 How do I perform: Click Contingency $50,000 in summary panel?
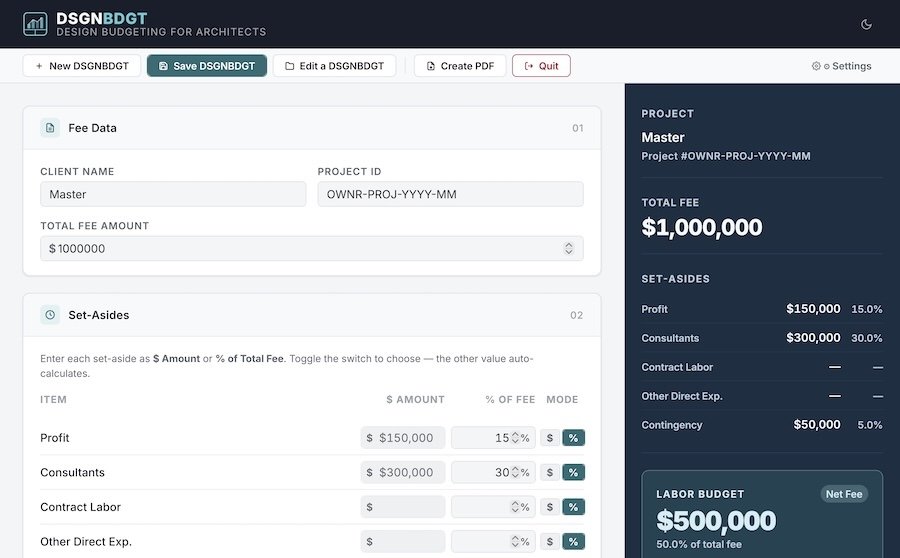(x=817, y=424)
